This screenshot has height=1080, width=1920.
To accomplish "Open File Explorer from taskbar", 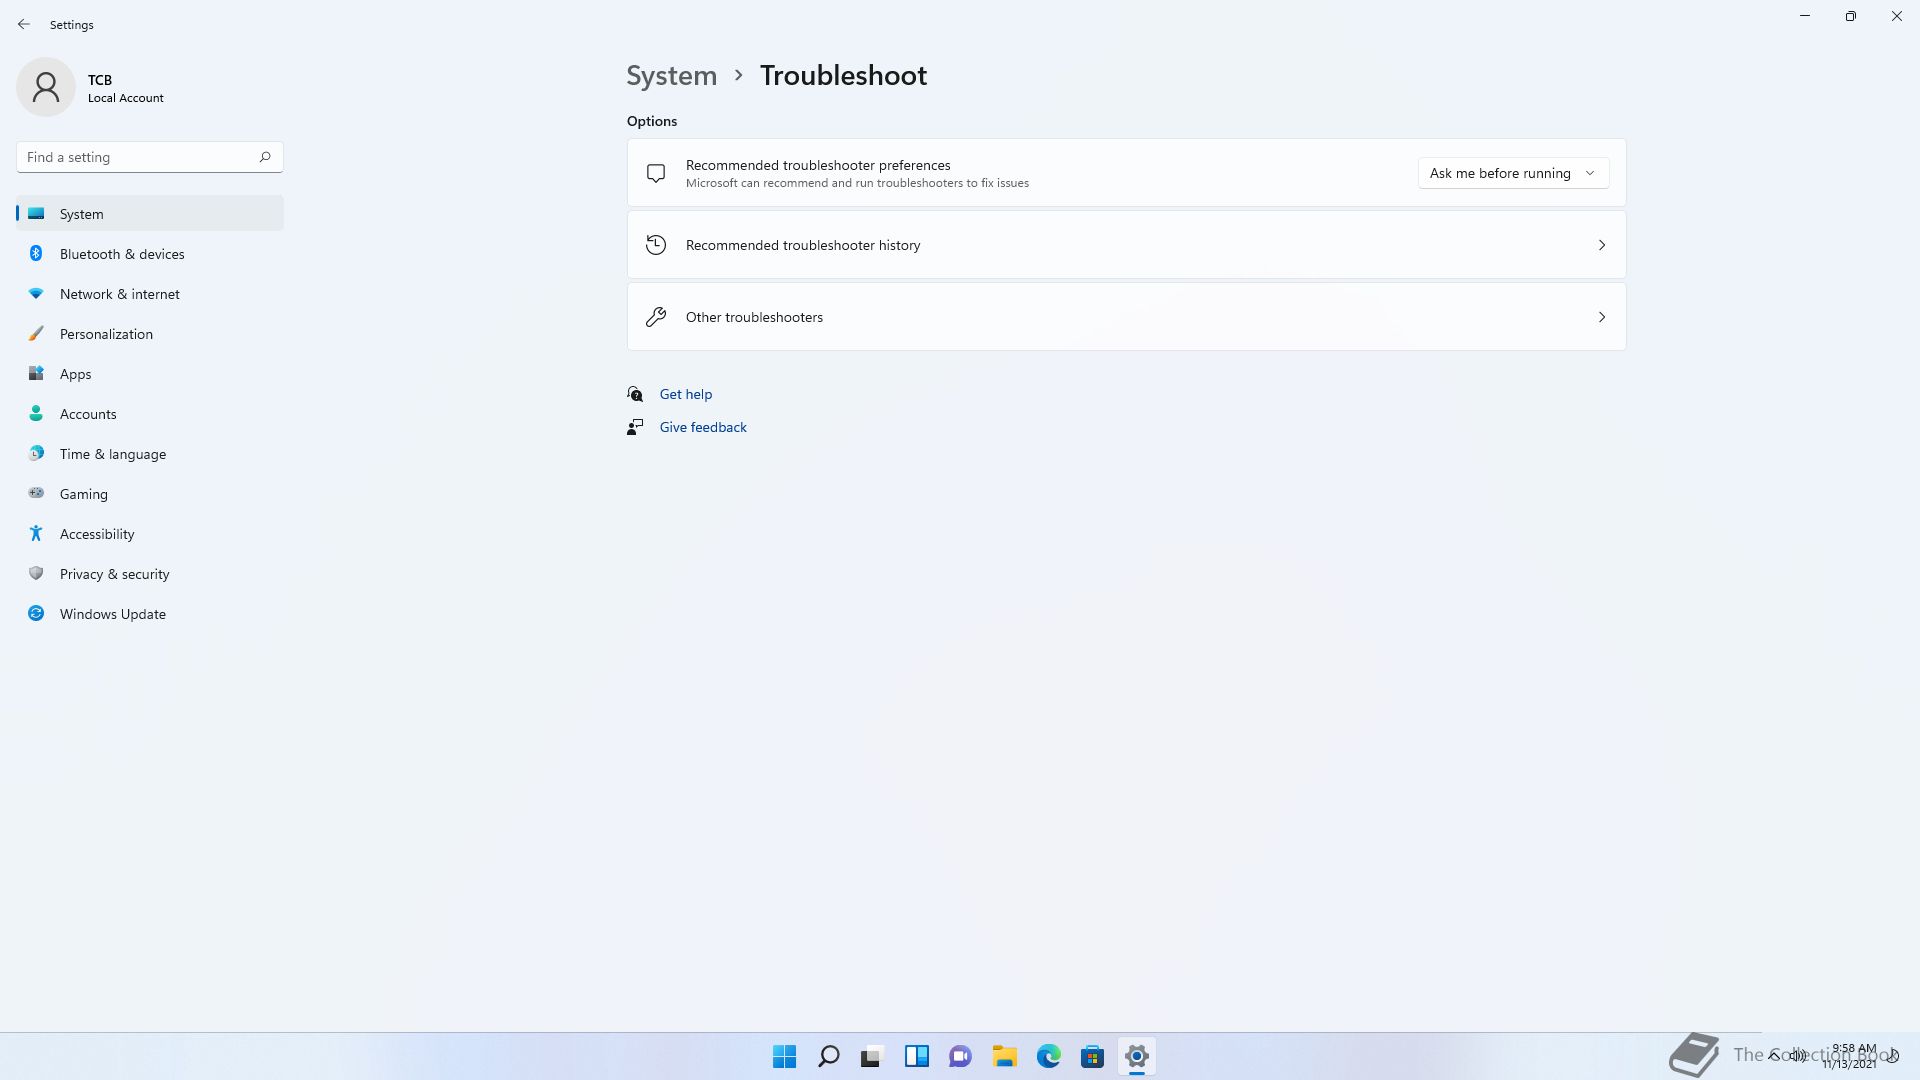I will (1005, 1056).
